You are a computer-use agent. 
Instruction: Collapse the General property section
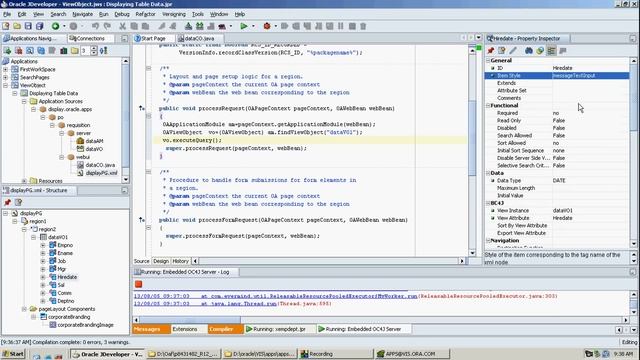(488, 60)
